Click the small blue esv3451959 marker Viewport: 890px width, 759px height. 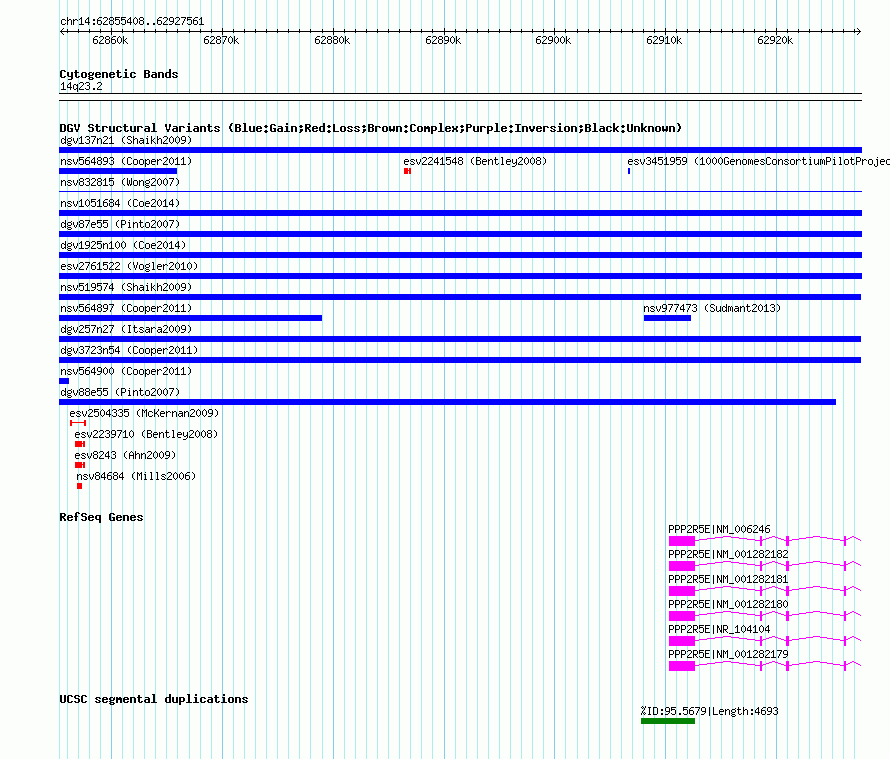point(629,171)
